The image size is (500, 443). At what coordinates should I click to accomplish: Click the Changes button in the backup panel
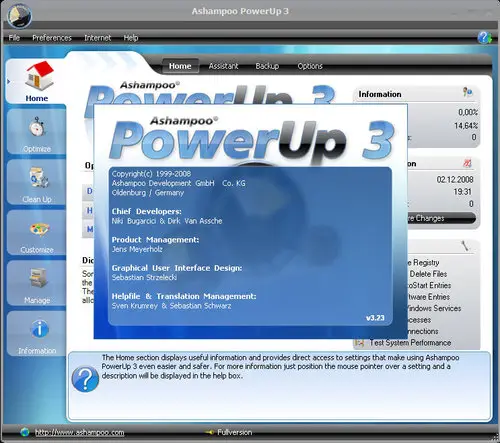pos(442,218)
